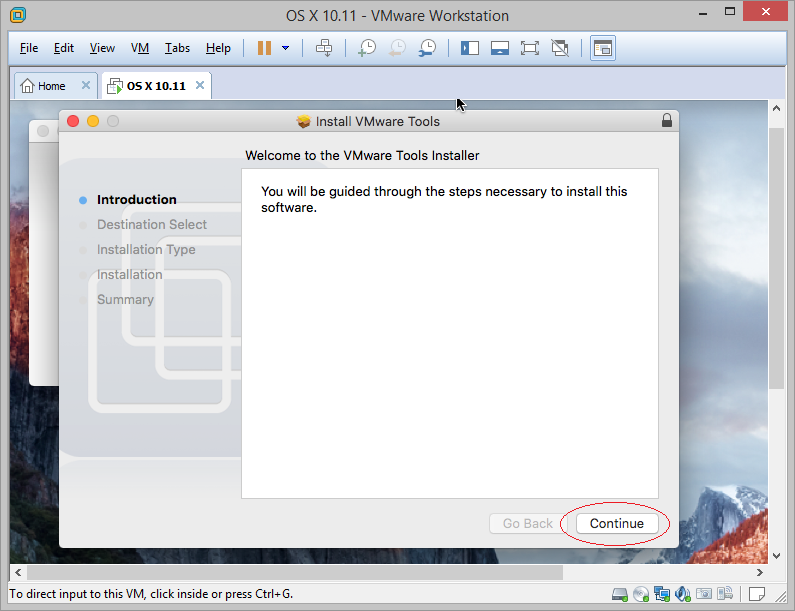
Task: Pause the virtual machine from the toolbar
Action: [264, 48]
